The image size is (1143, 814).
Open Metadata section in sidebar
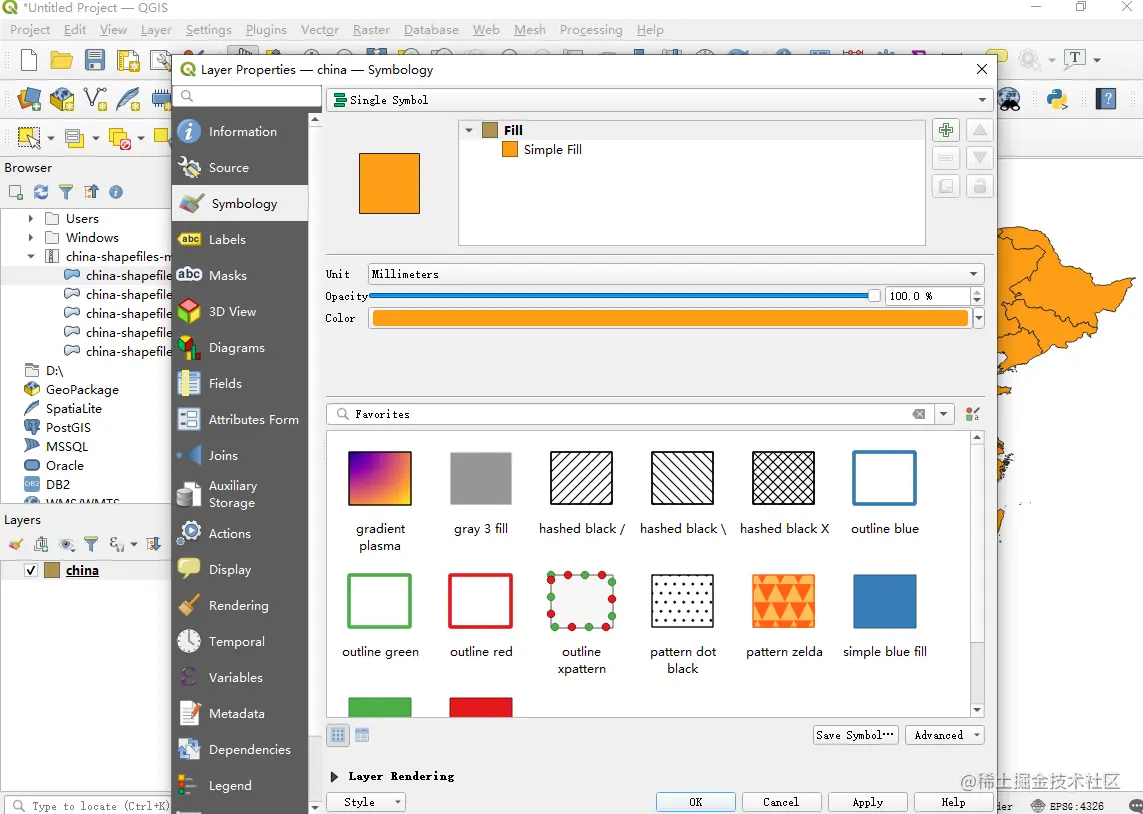point(240,713)
